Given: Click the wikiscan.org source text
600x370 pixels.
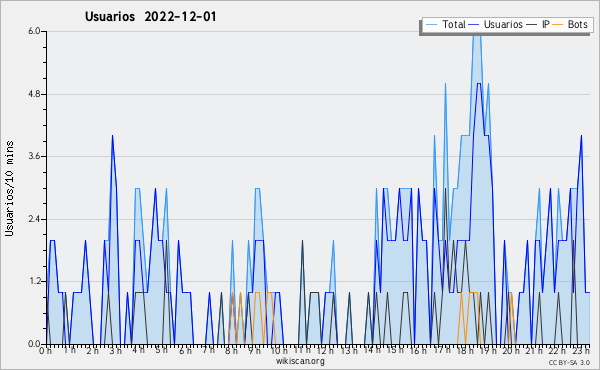Looking at the screenshot, I should coord(300,361).
